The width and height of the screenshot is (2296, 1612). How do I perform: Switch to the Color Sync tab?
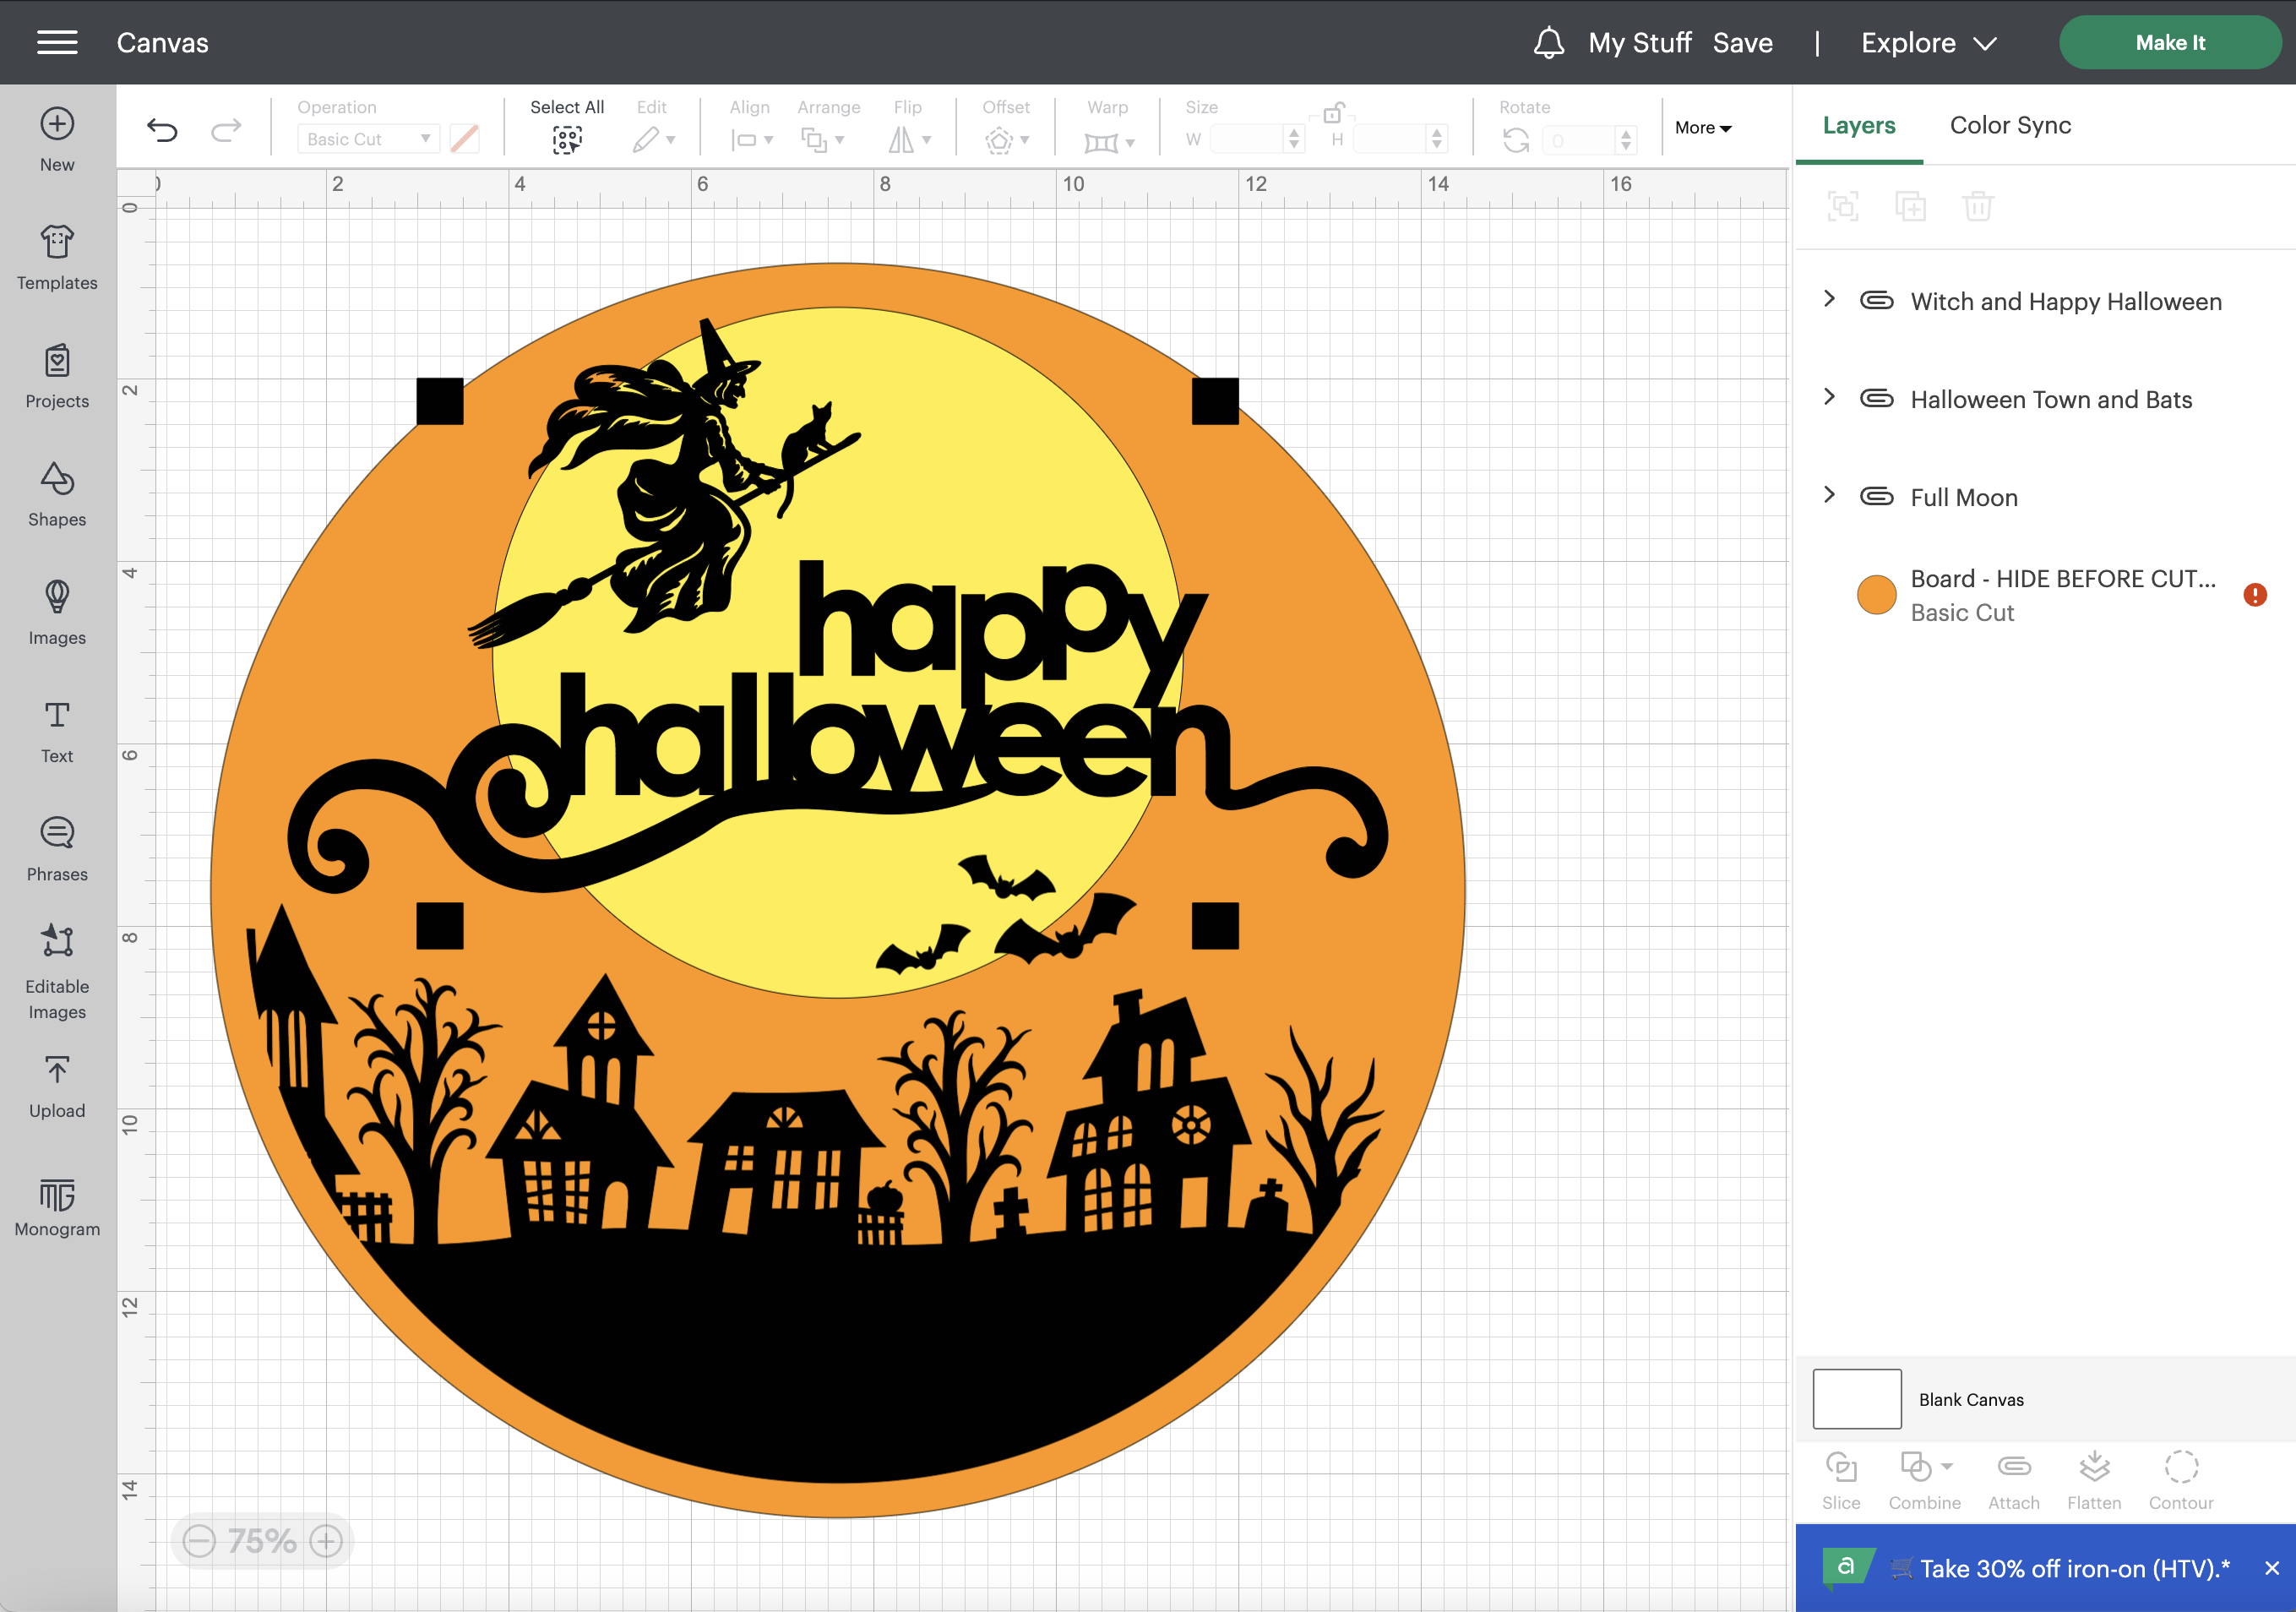tap(2010, 125)
